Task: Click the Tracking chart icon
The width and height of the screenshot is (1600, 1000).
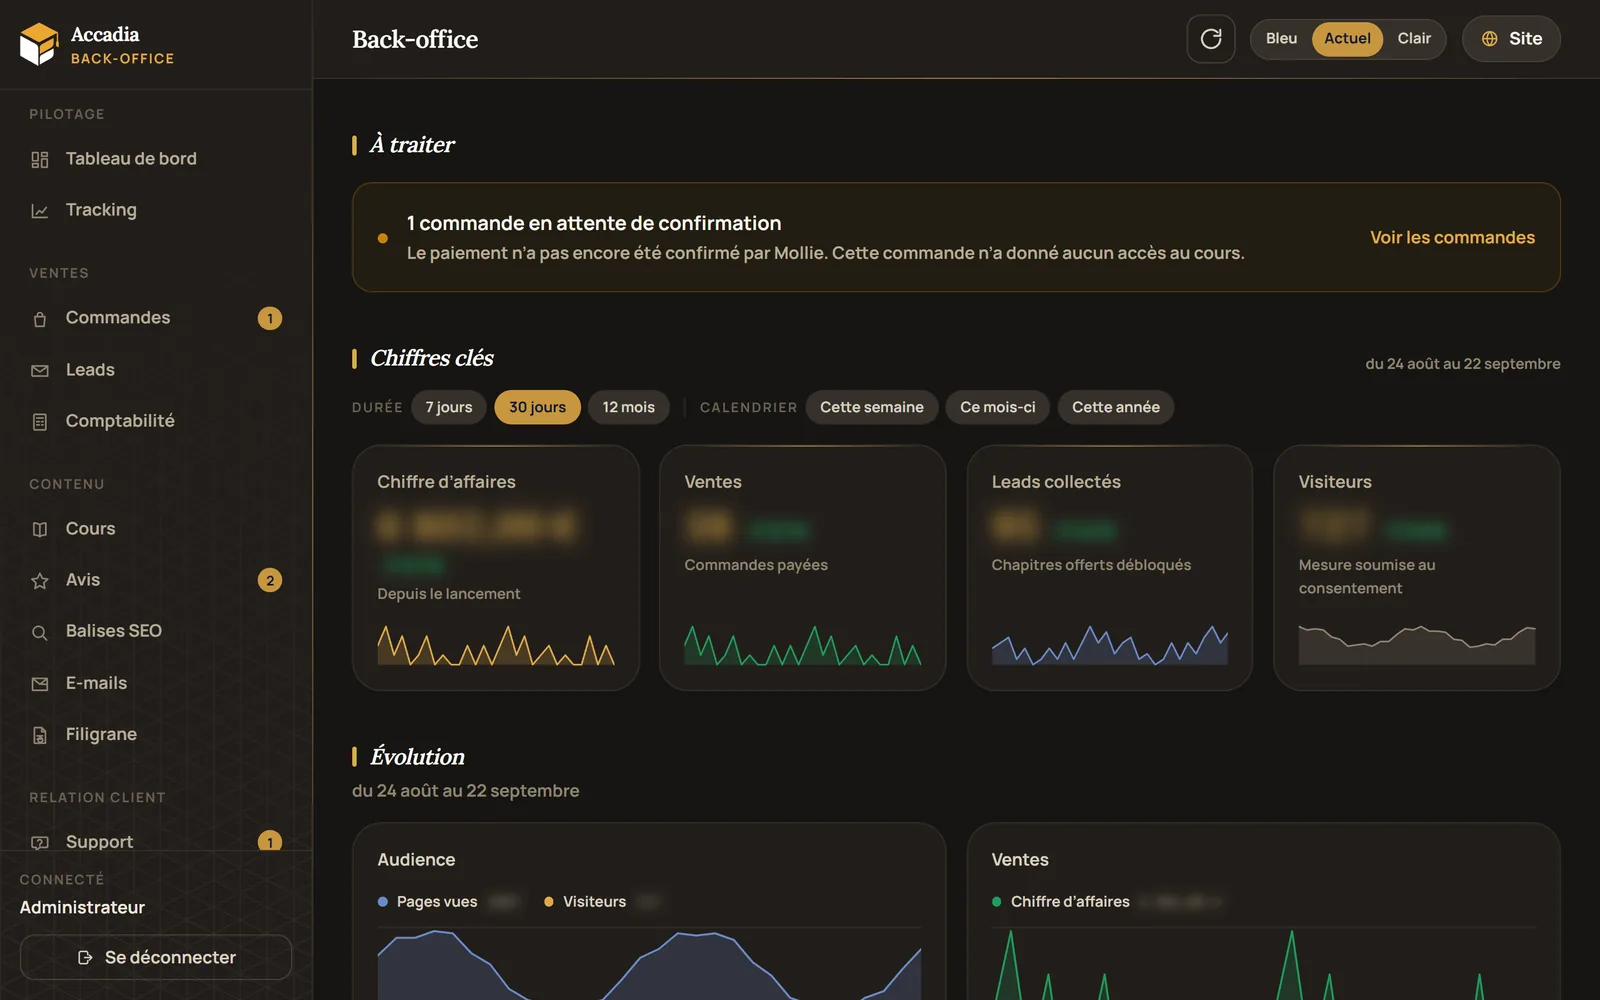Action: click(x=40, y=211)
